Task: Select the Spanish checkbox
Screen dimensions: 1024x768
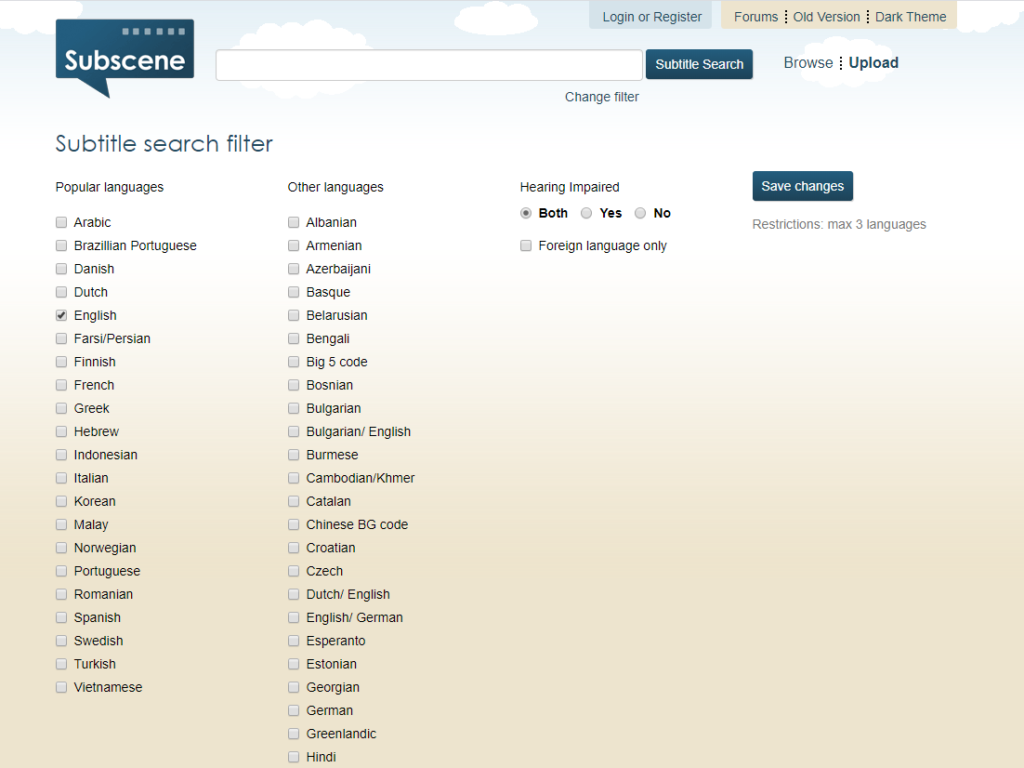Action: [61, 618]
